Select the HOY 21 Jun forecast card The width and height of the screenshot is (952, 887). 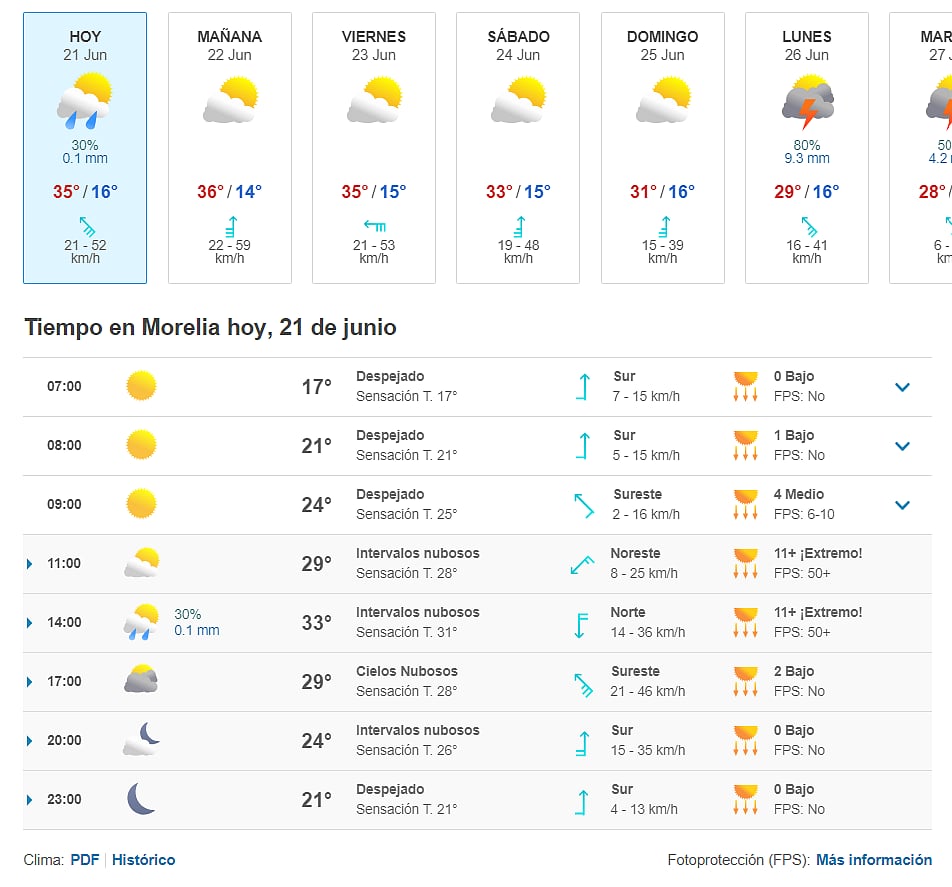[85, 148]
